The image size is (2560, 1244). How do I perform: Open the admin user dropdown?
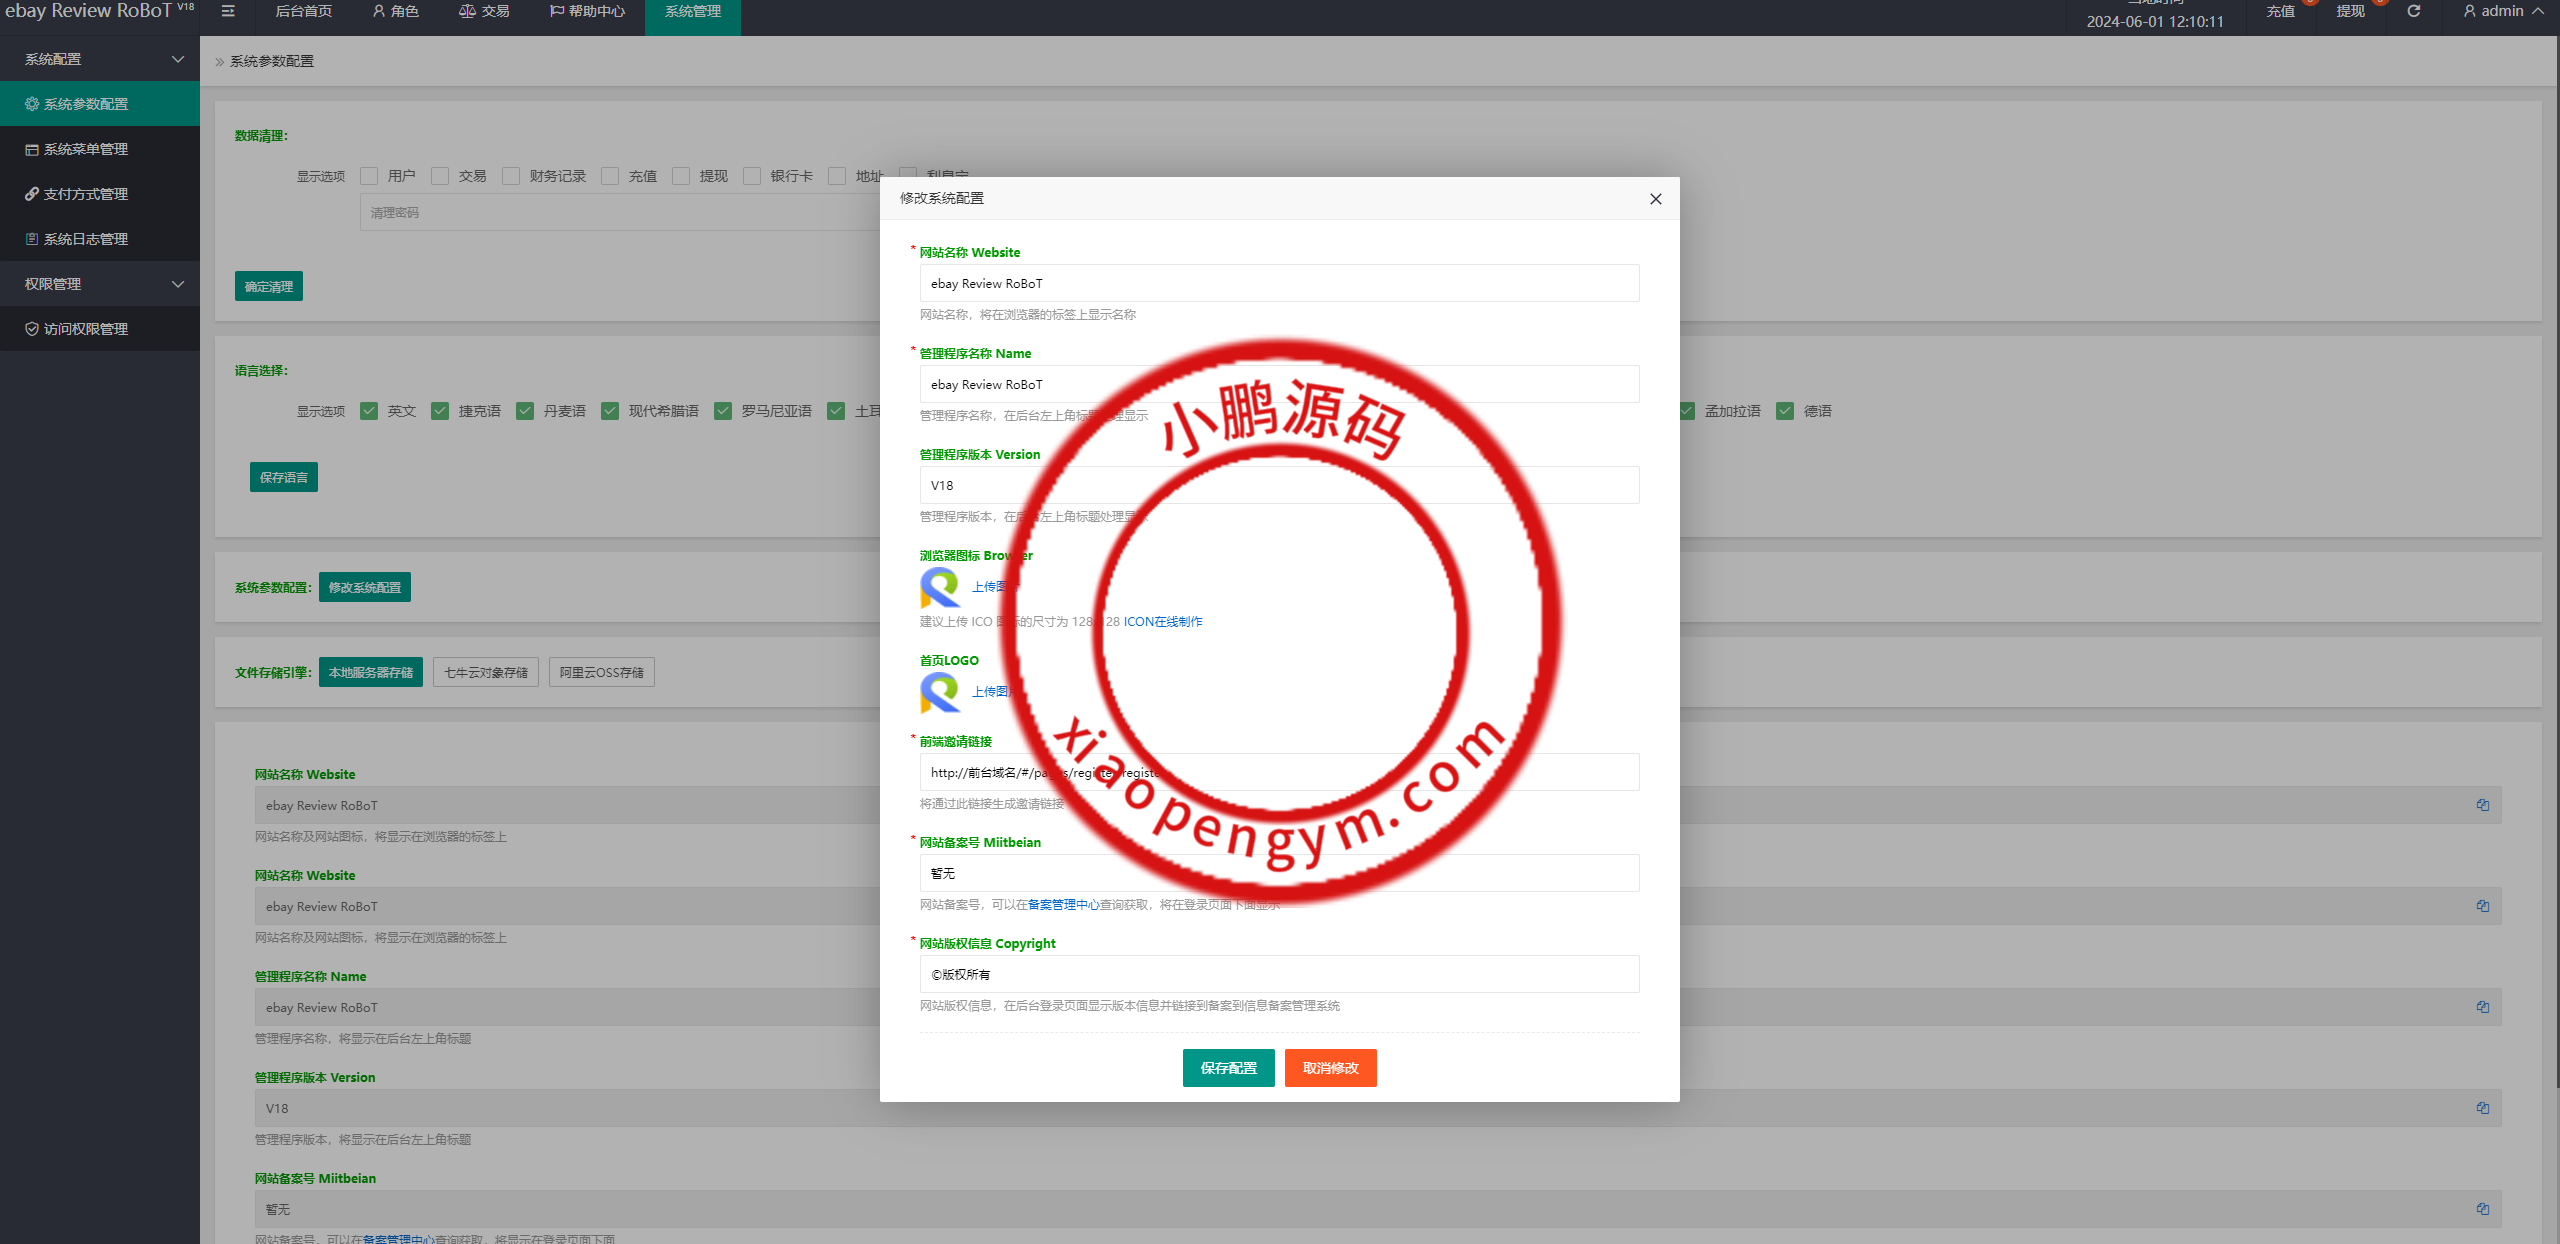tap(2502, 11)
